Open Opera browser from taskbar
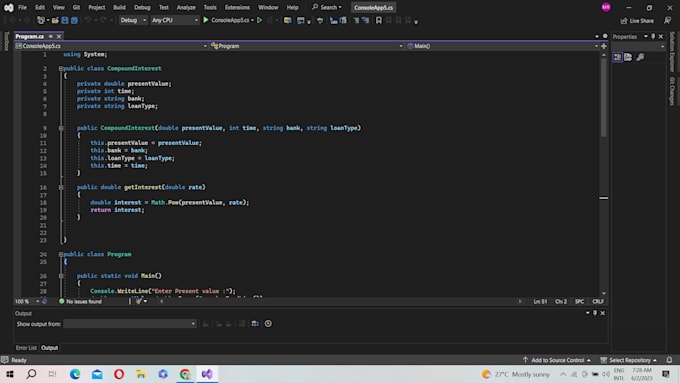The height and width of the screenshot is (383, 680). 119,374
